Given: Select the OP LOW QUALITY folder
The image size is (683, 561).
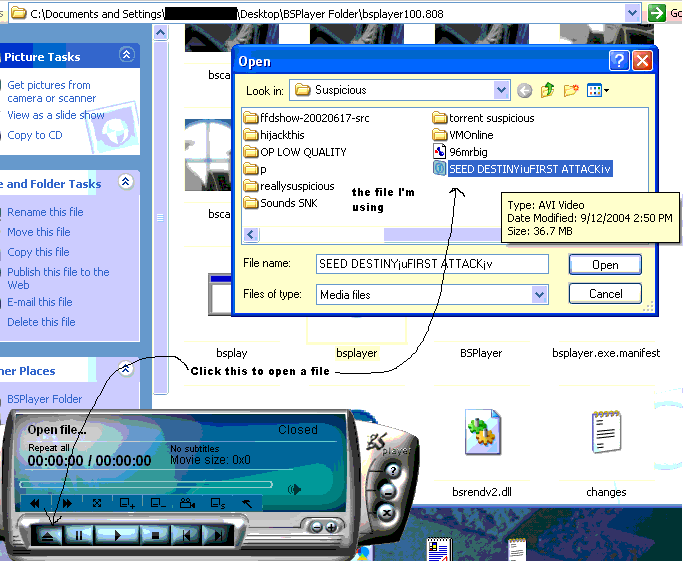Looking at the screenshot, I should pos(295,152).
